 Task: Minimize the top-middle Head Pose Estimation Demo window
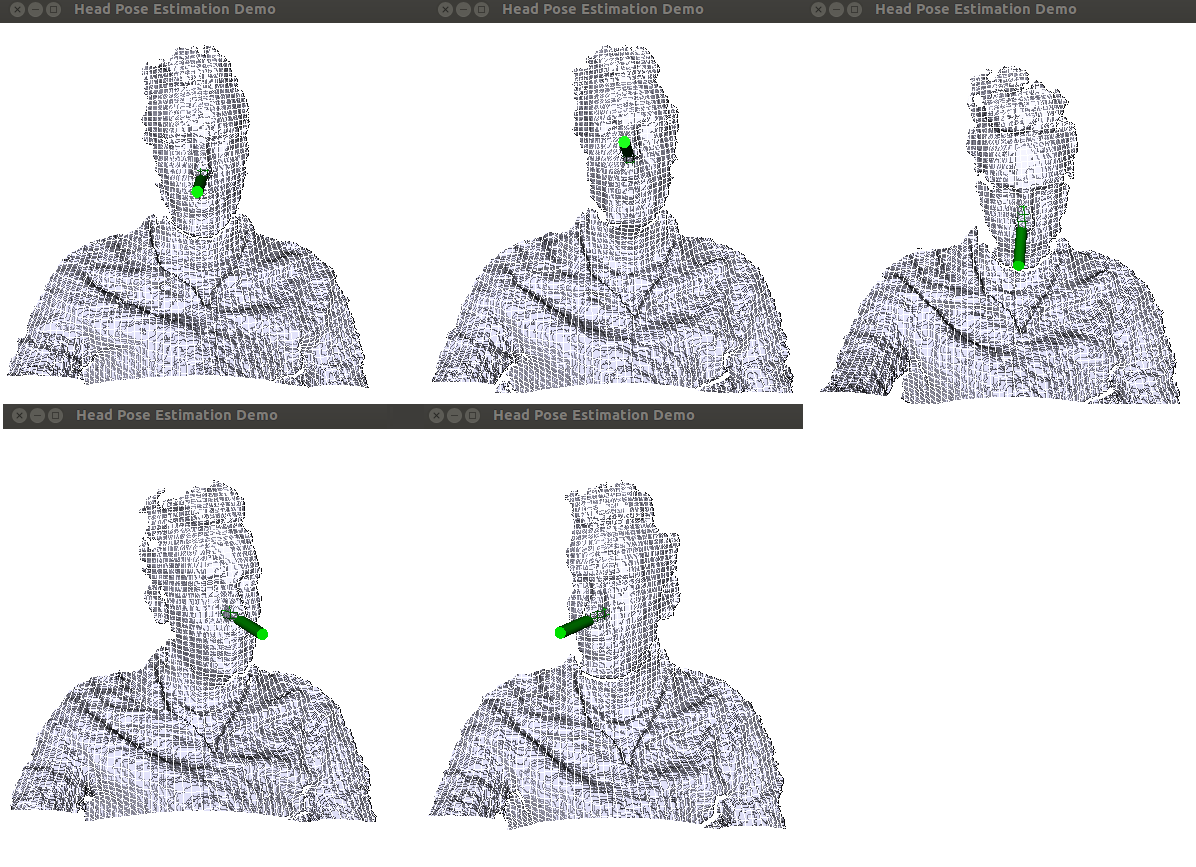(x=463, y=10)
